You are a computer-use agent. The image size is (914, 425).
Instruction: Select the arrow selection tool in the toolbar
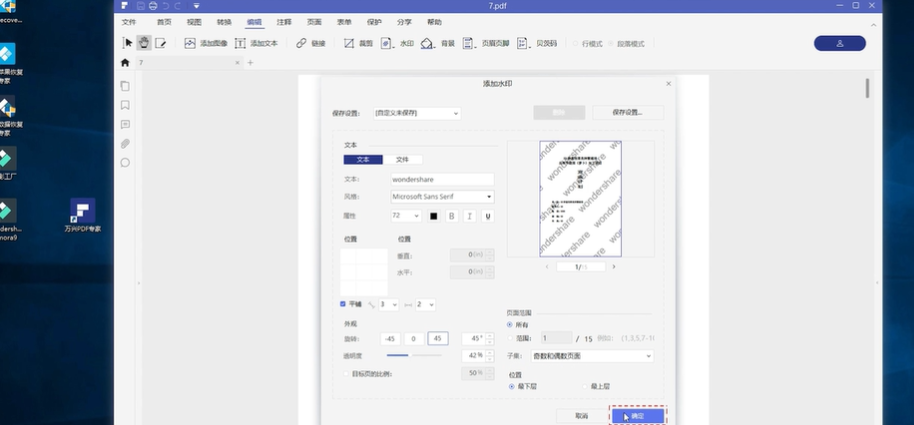(128, 43)
